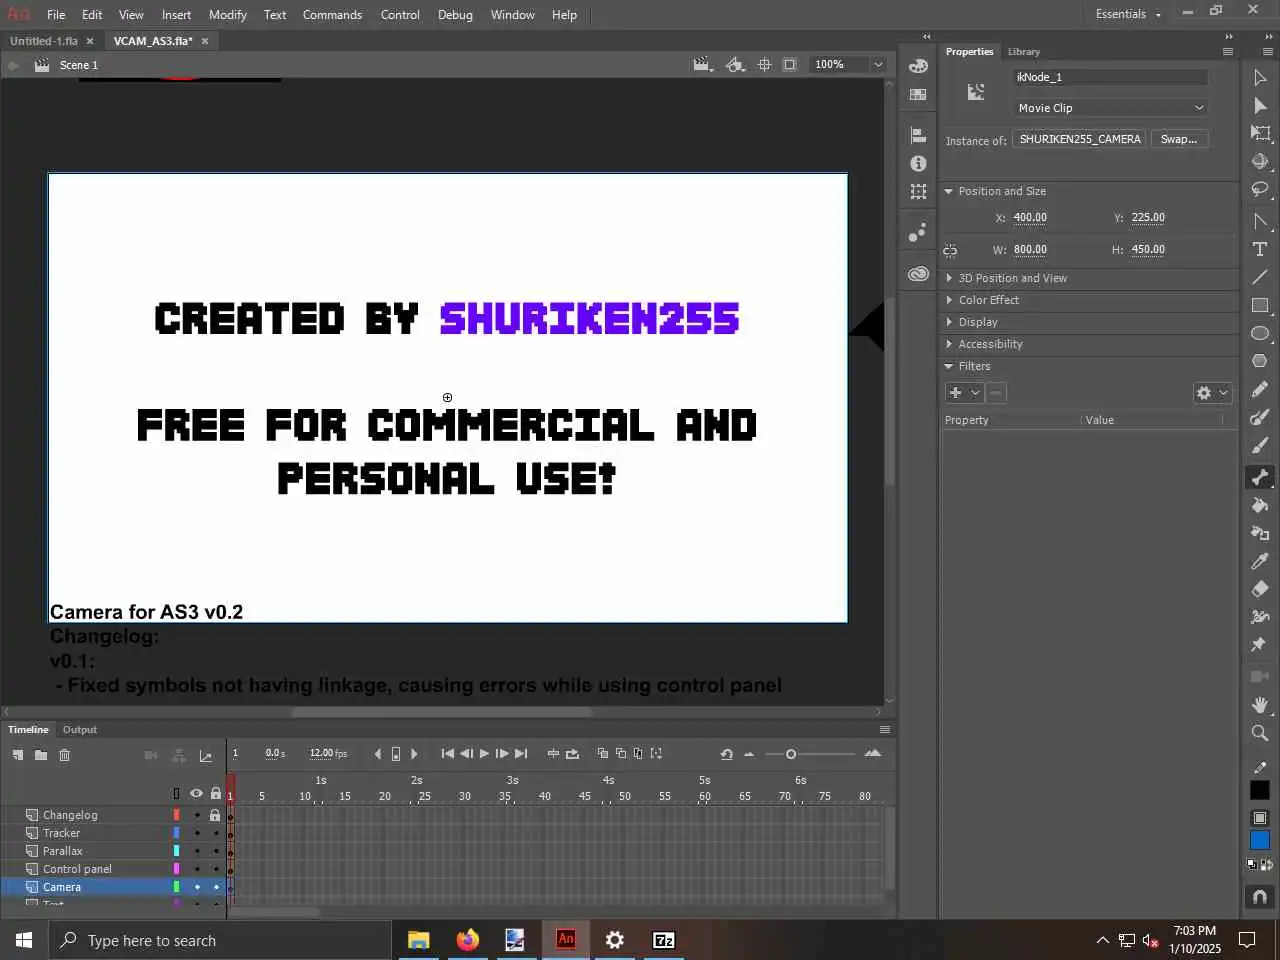Adjust the timeline zoom slider
1280x960 pixels.
coord(790,754)
